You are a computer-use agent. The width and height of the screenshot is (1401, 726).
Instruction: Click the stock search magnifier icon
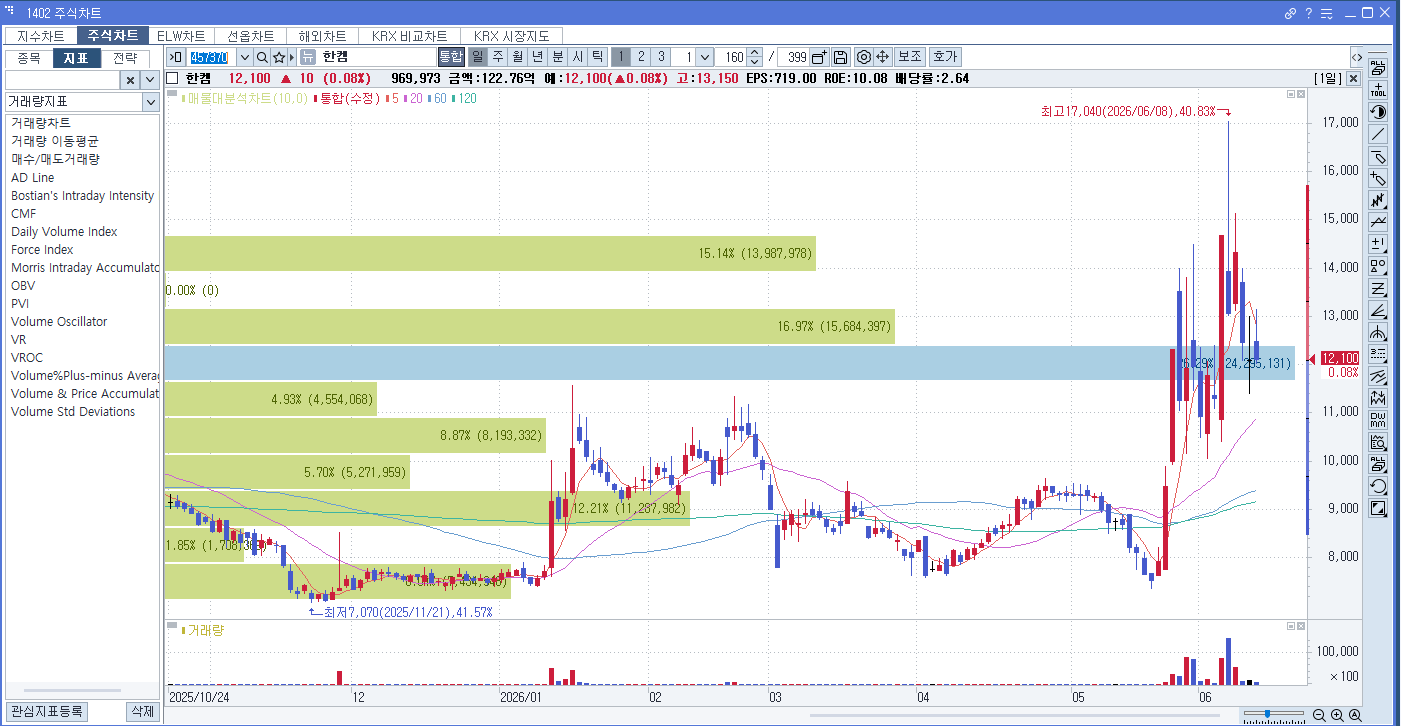coord(262,57)
